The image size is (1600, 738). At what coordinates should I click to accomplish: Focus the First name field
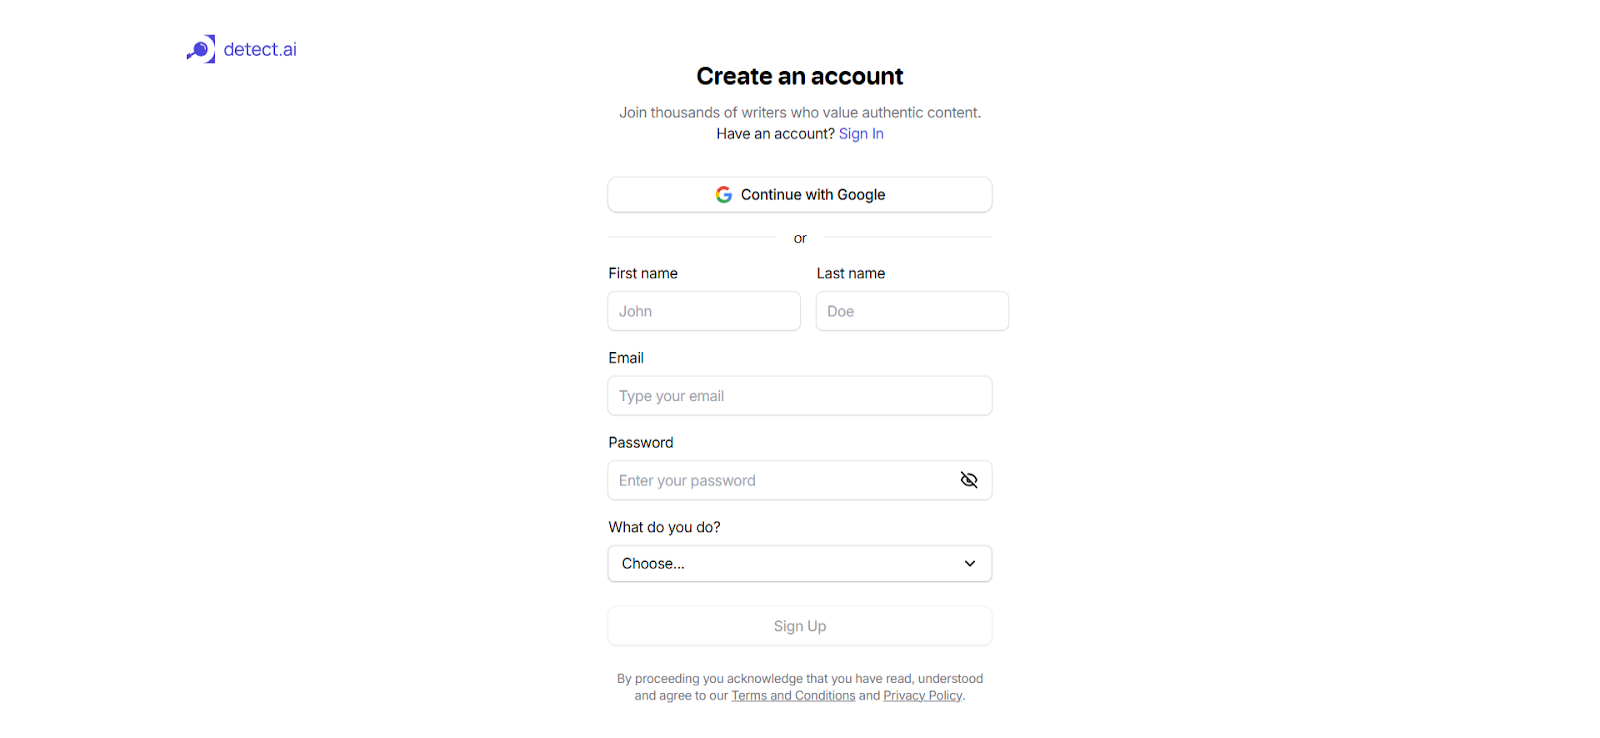click(x=704, y=311)
